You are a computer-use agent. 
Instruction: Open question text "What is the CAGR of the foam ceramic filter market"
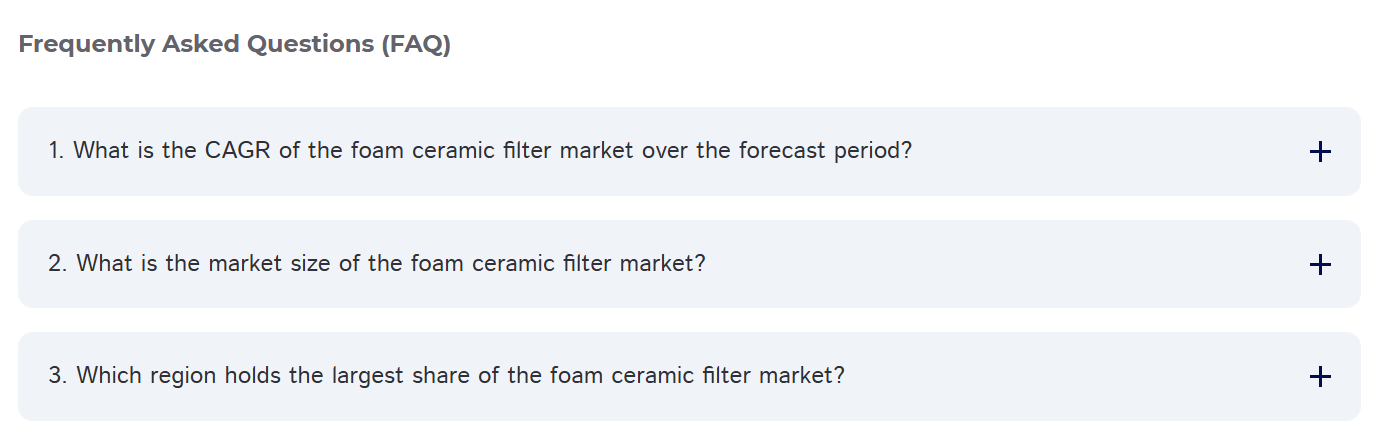coord(400,151)
